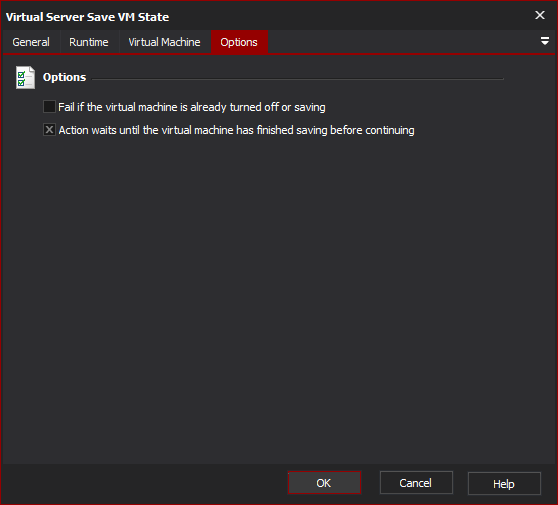Open documentation via the Help button

[504, 484]
